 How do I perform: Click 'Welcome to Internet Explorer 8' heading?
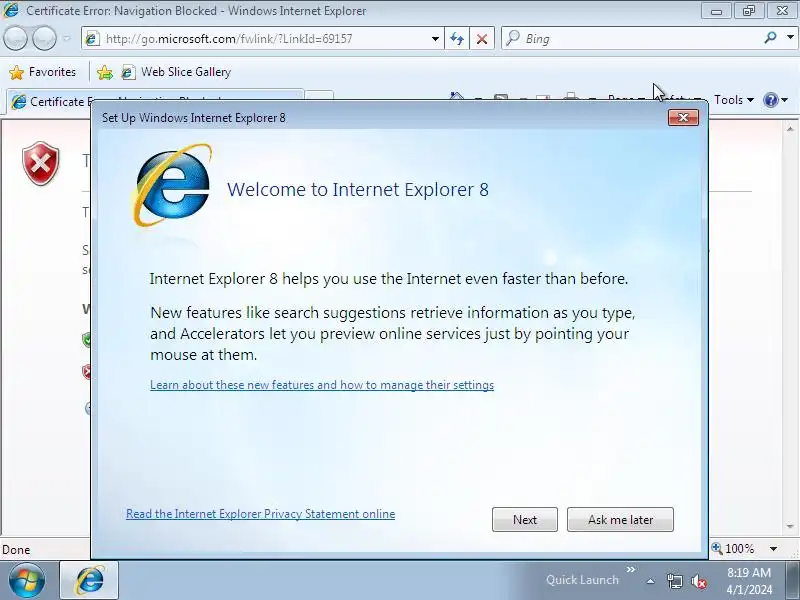[x=358, y=189]
